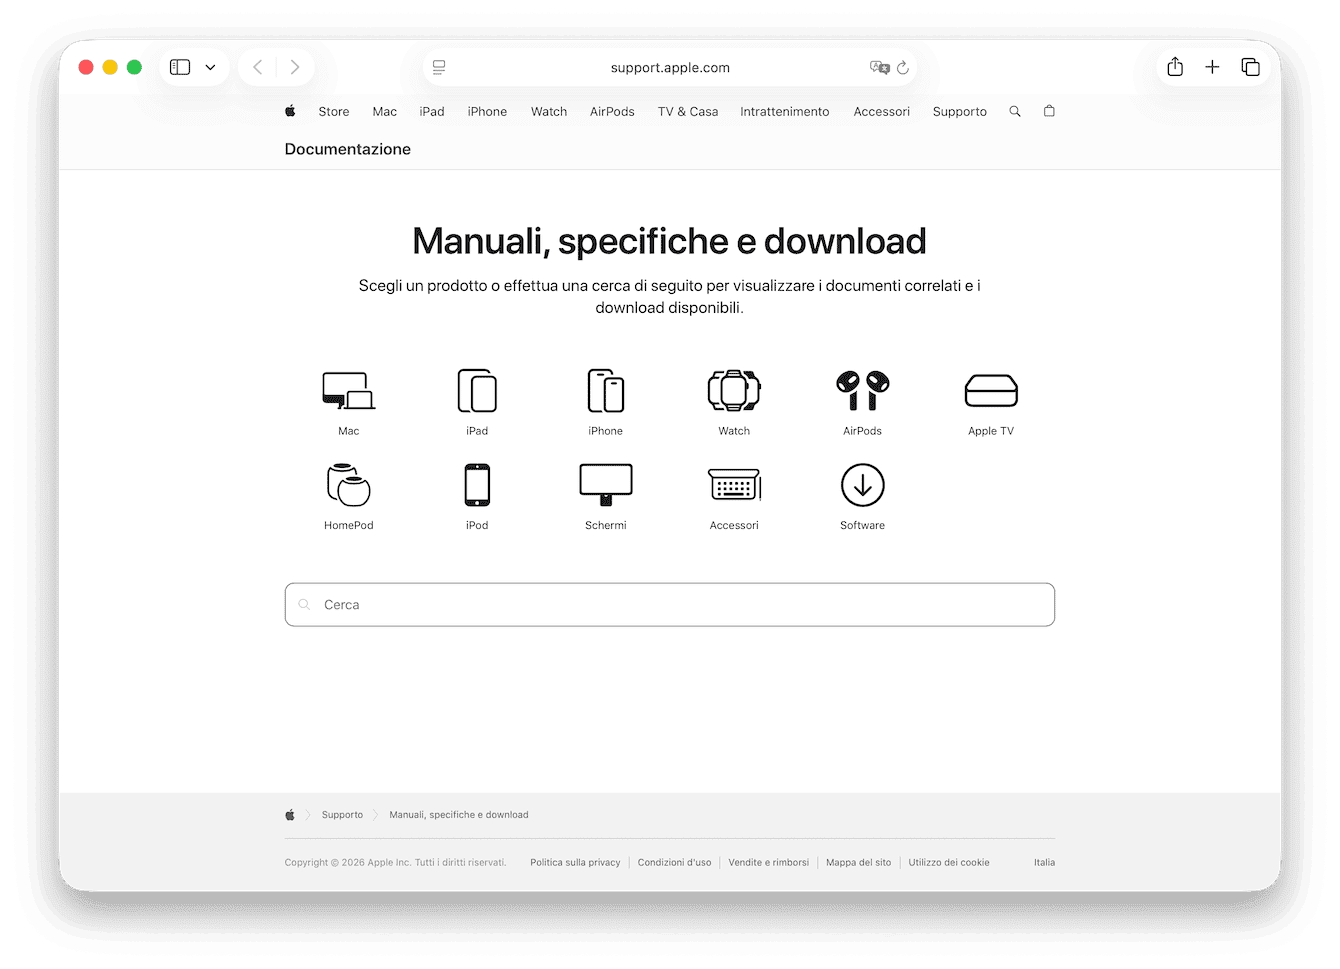This screenshot has width=1340, height=969.
Task: Open the Watch navigation menu item
Action: click(549, 112)
